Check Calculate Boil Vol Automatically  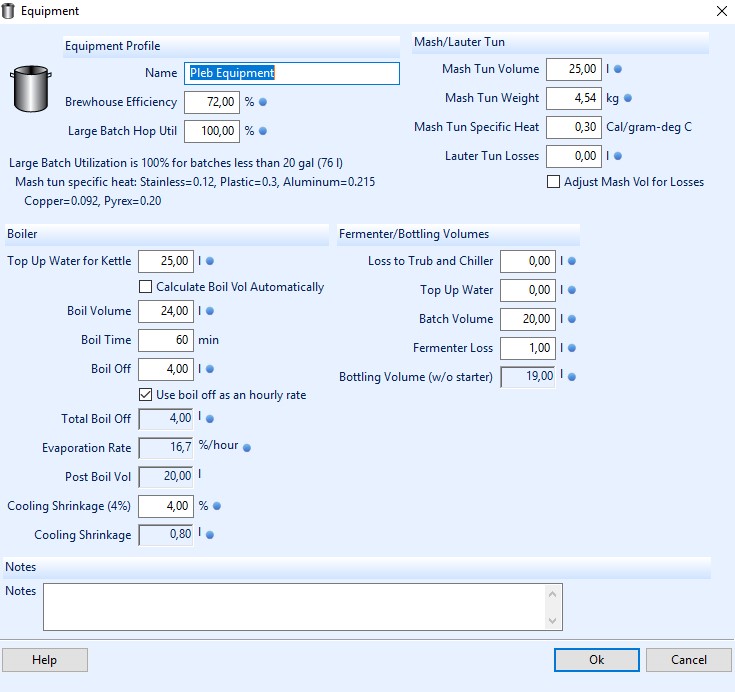(x=145, y=286)
